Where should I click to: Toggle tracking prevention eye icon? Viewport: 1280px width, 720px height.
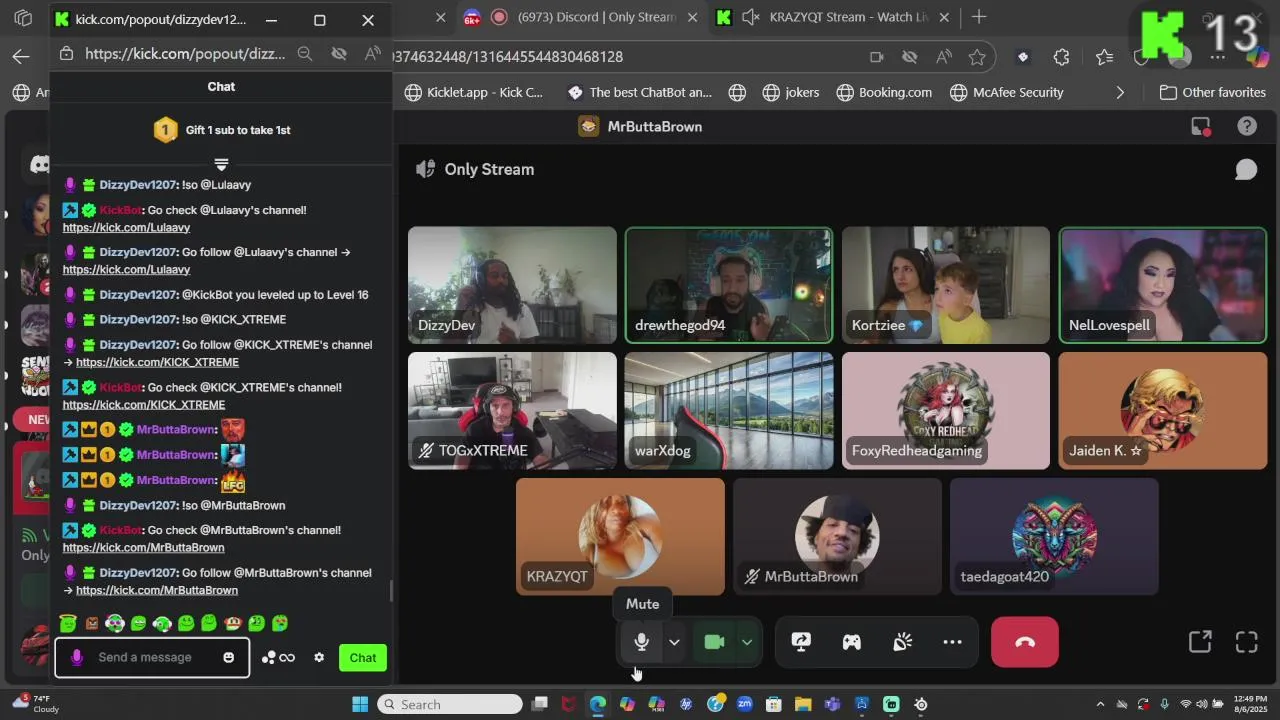[x=909, y=57]
